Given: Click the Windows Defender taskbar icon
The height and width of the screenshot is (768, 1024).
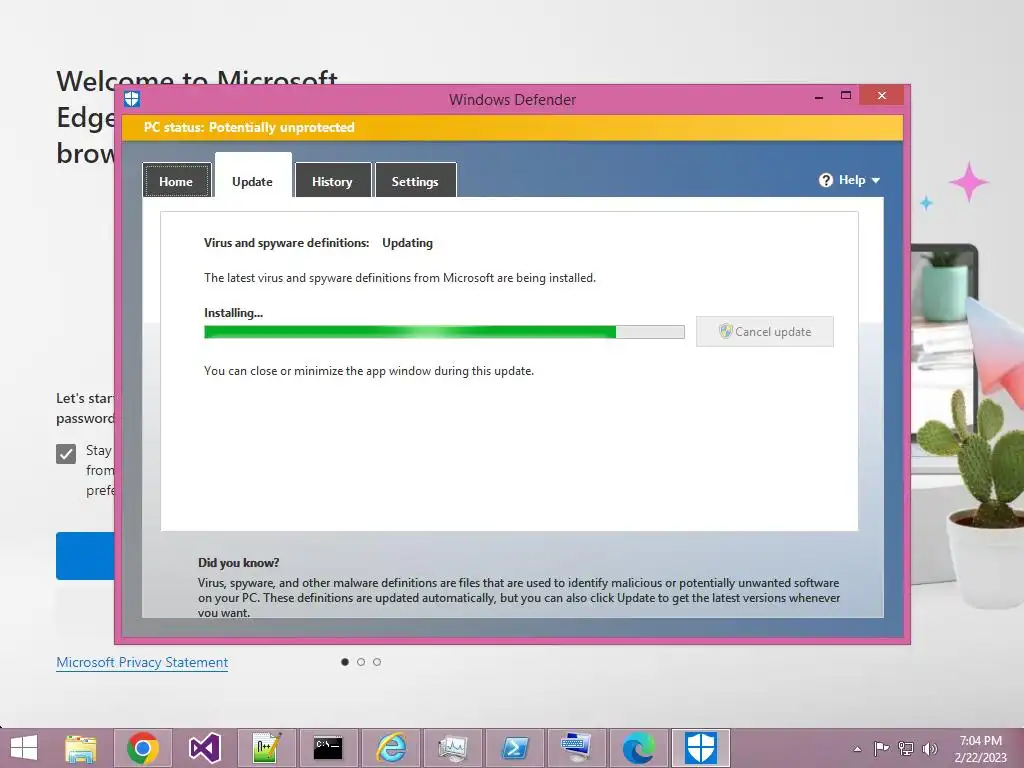Looking at the screenshot, I should [x=701, y=748].
